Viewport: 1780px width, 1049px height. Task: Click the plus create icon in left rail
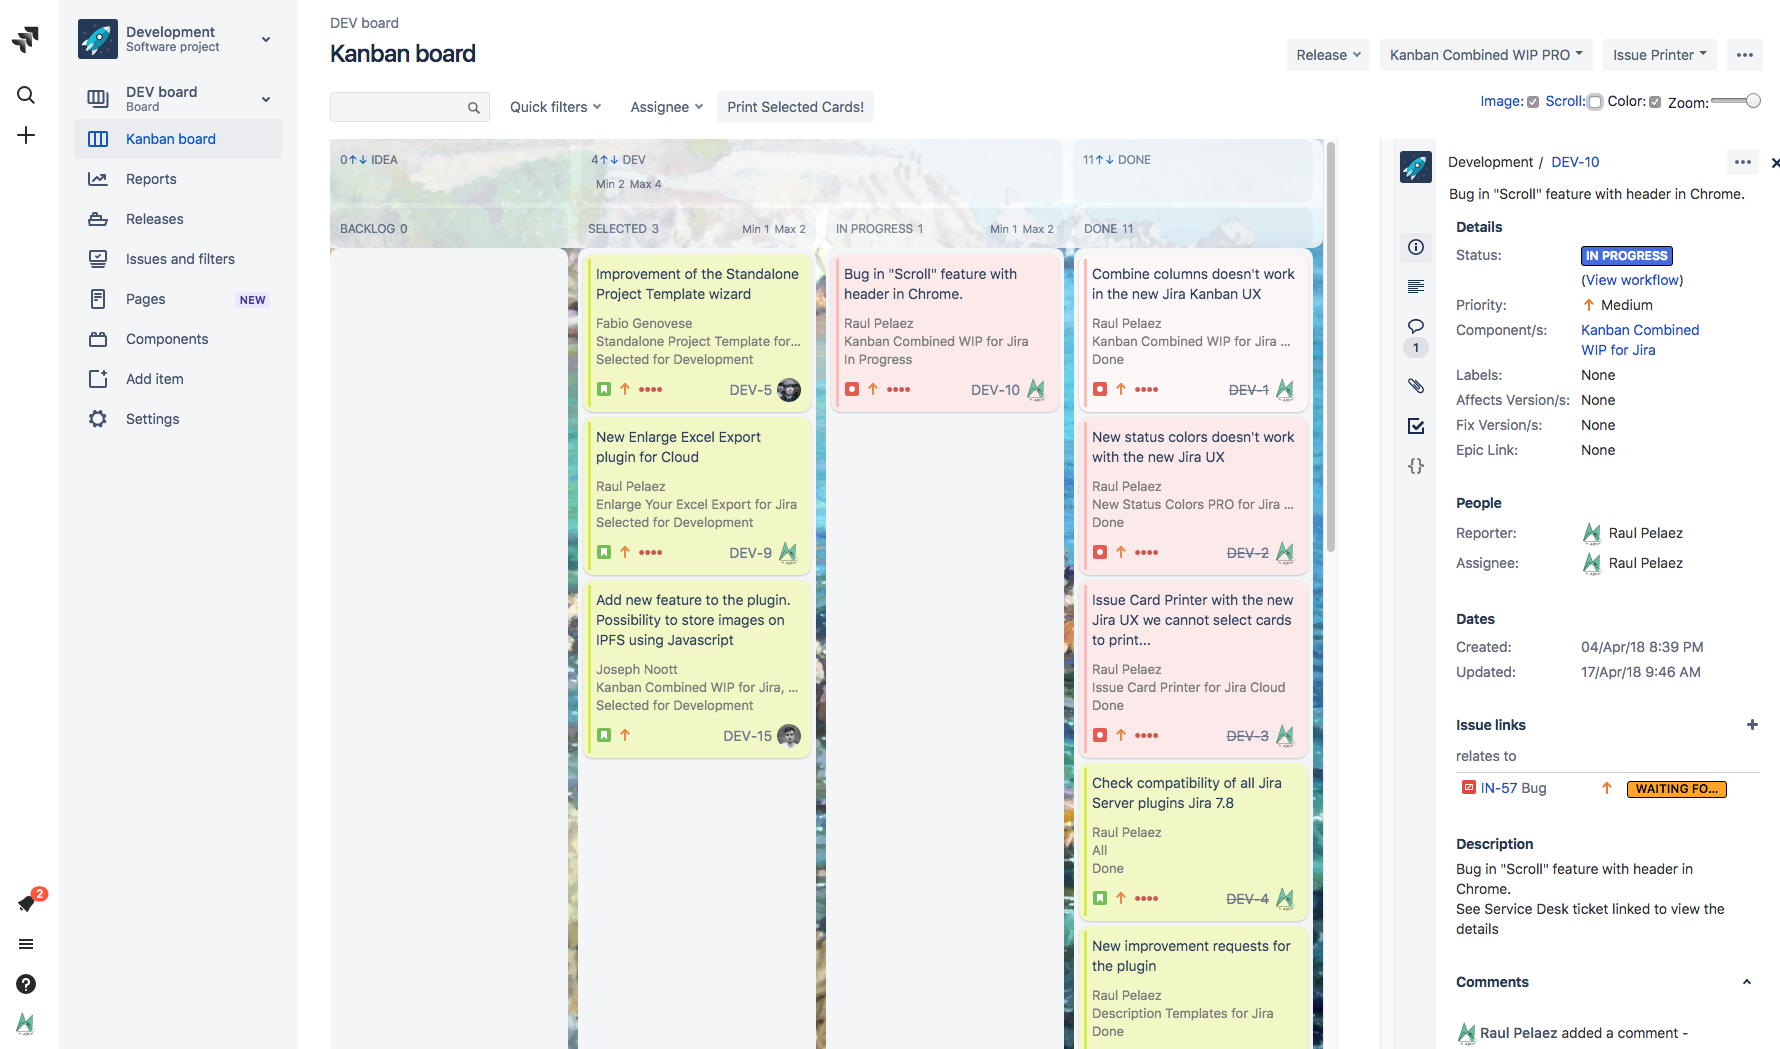[x=26, y=135]
